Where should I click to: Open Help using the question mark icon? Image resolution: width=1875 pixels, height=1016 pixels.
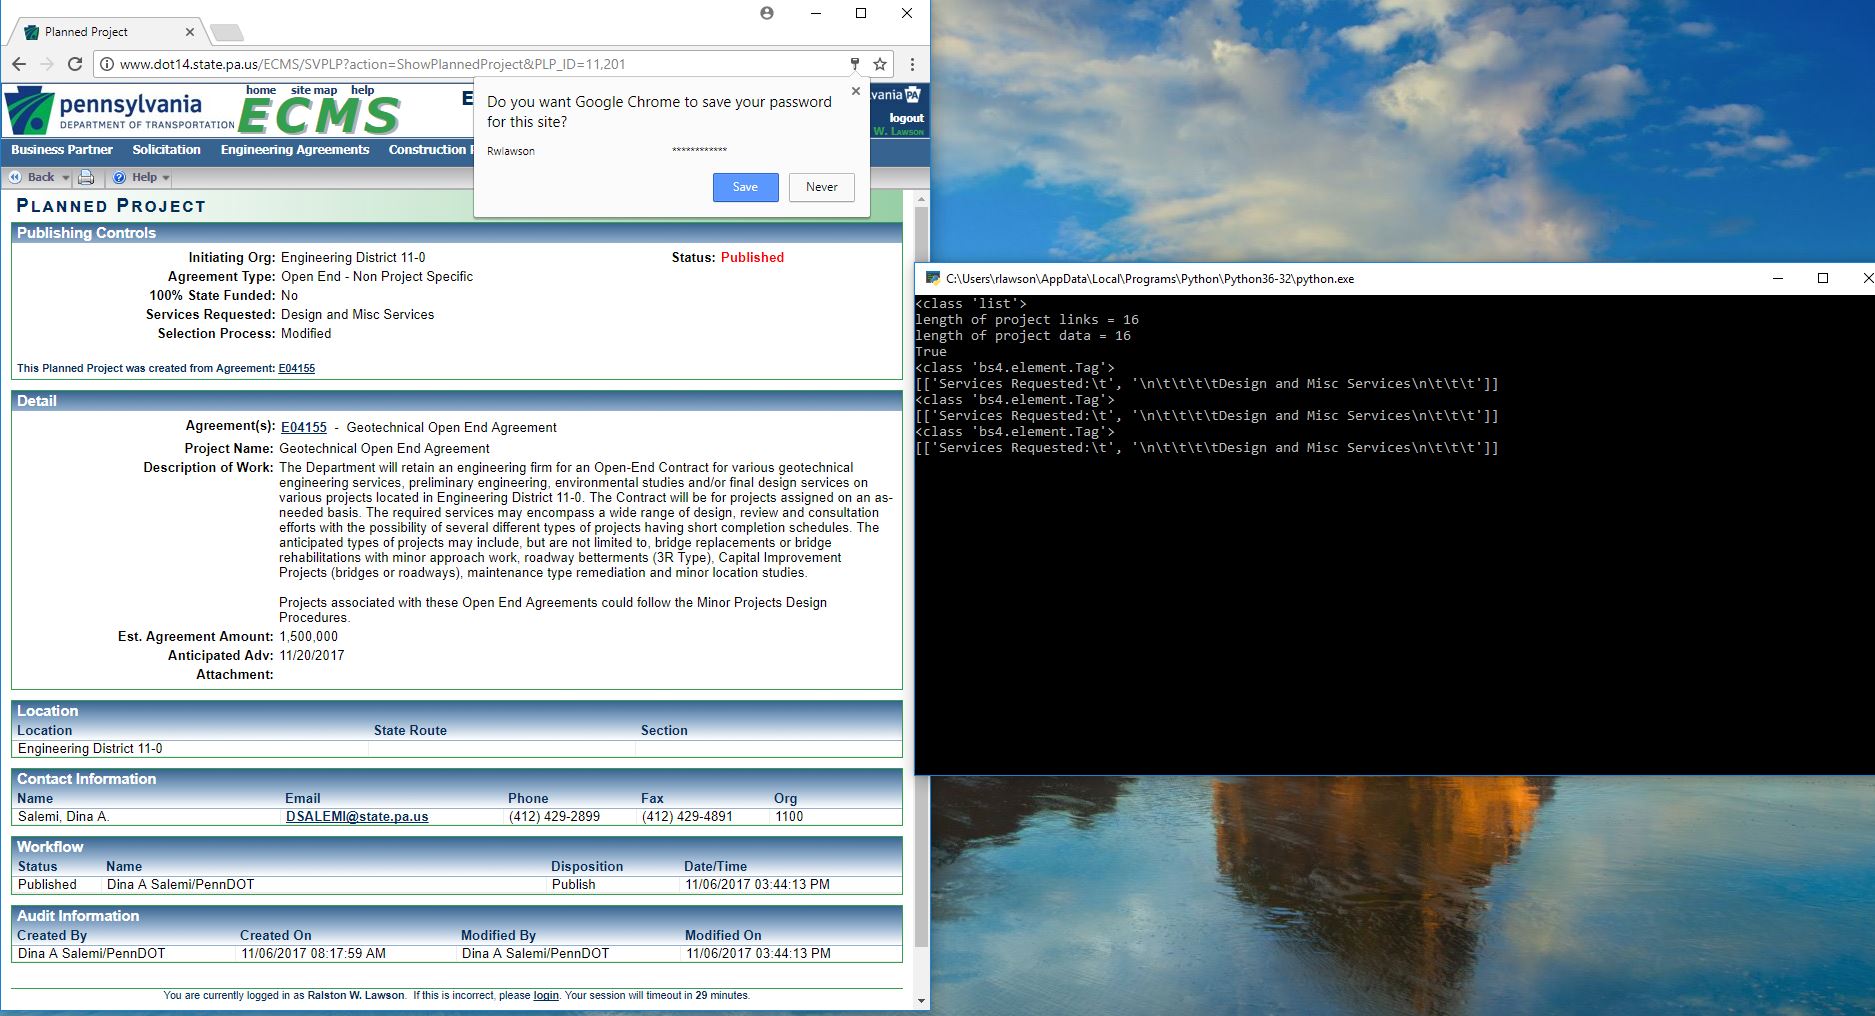click(121, 177)
